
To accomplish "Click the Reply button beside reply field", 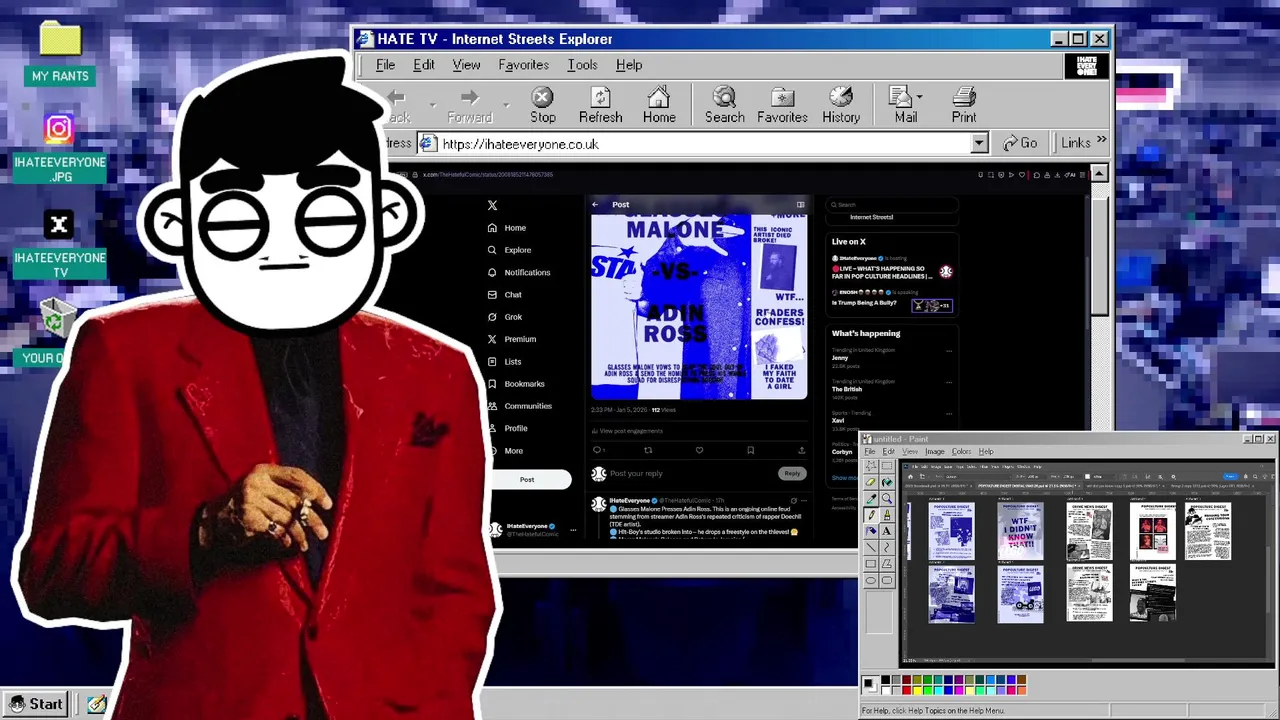I will pos(792,473).
